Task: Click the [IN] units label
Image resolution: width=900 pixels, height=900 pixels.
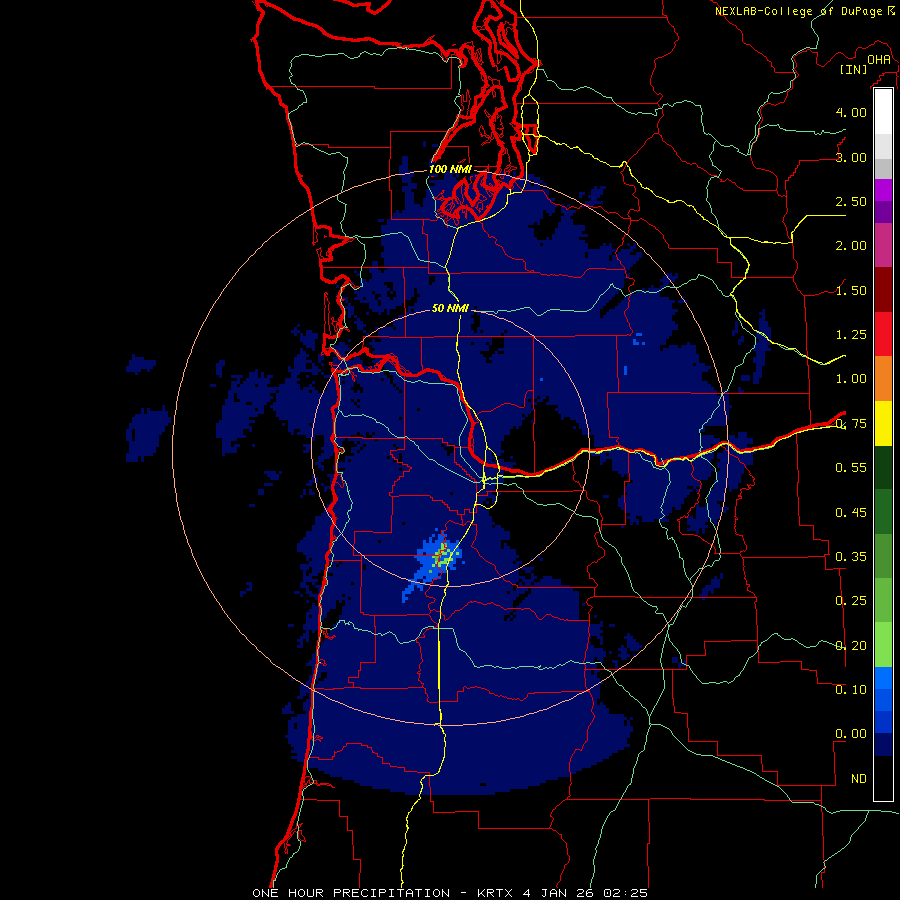Action: tap(853, 69)
